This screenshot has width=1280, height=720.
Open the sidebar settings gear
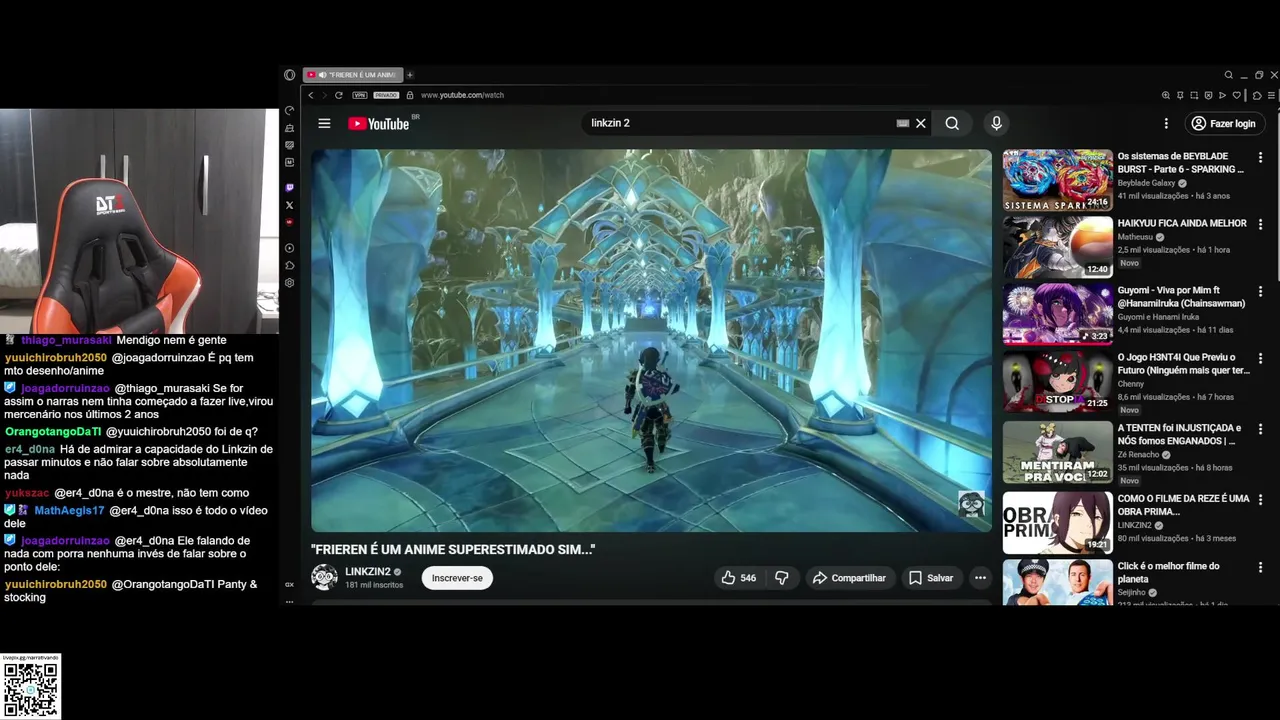(289, 283)
